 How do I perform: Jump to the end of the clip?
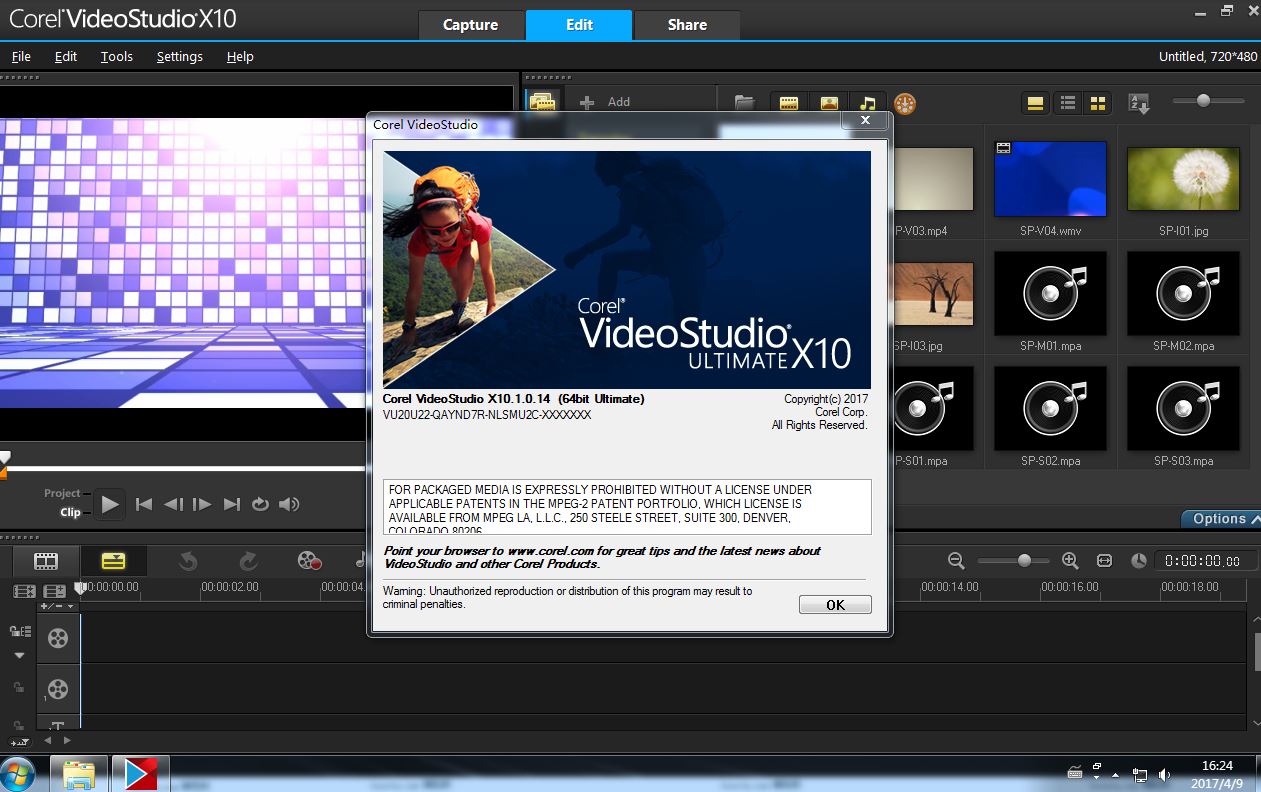coord(232,505)
